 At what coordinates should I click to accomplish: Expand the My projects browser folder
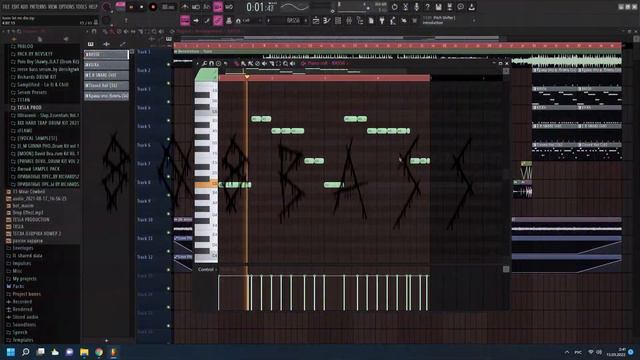[x=21, y=279]
